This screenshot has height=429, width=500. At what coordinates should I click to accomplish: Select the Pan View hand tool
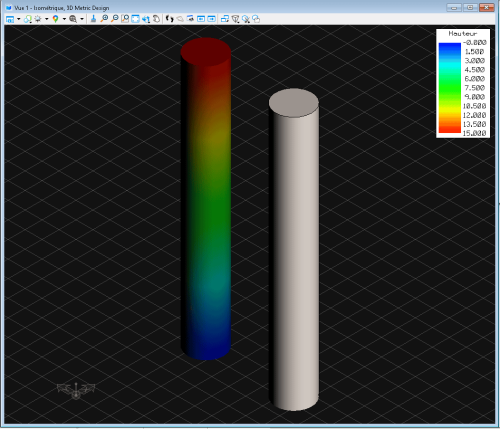click(x=156, y=19)
